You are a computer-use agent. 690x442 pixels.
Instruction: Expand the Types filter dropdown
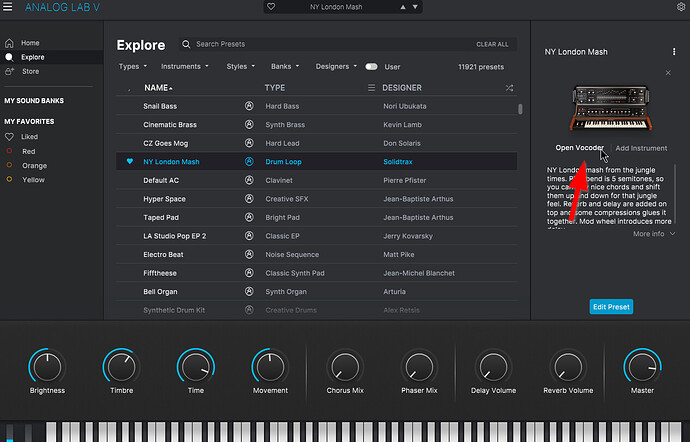132,66
